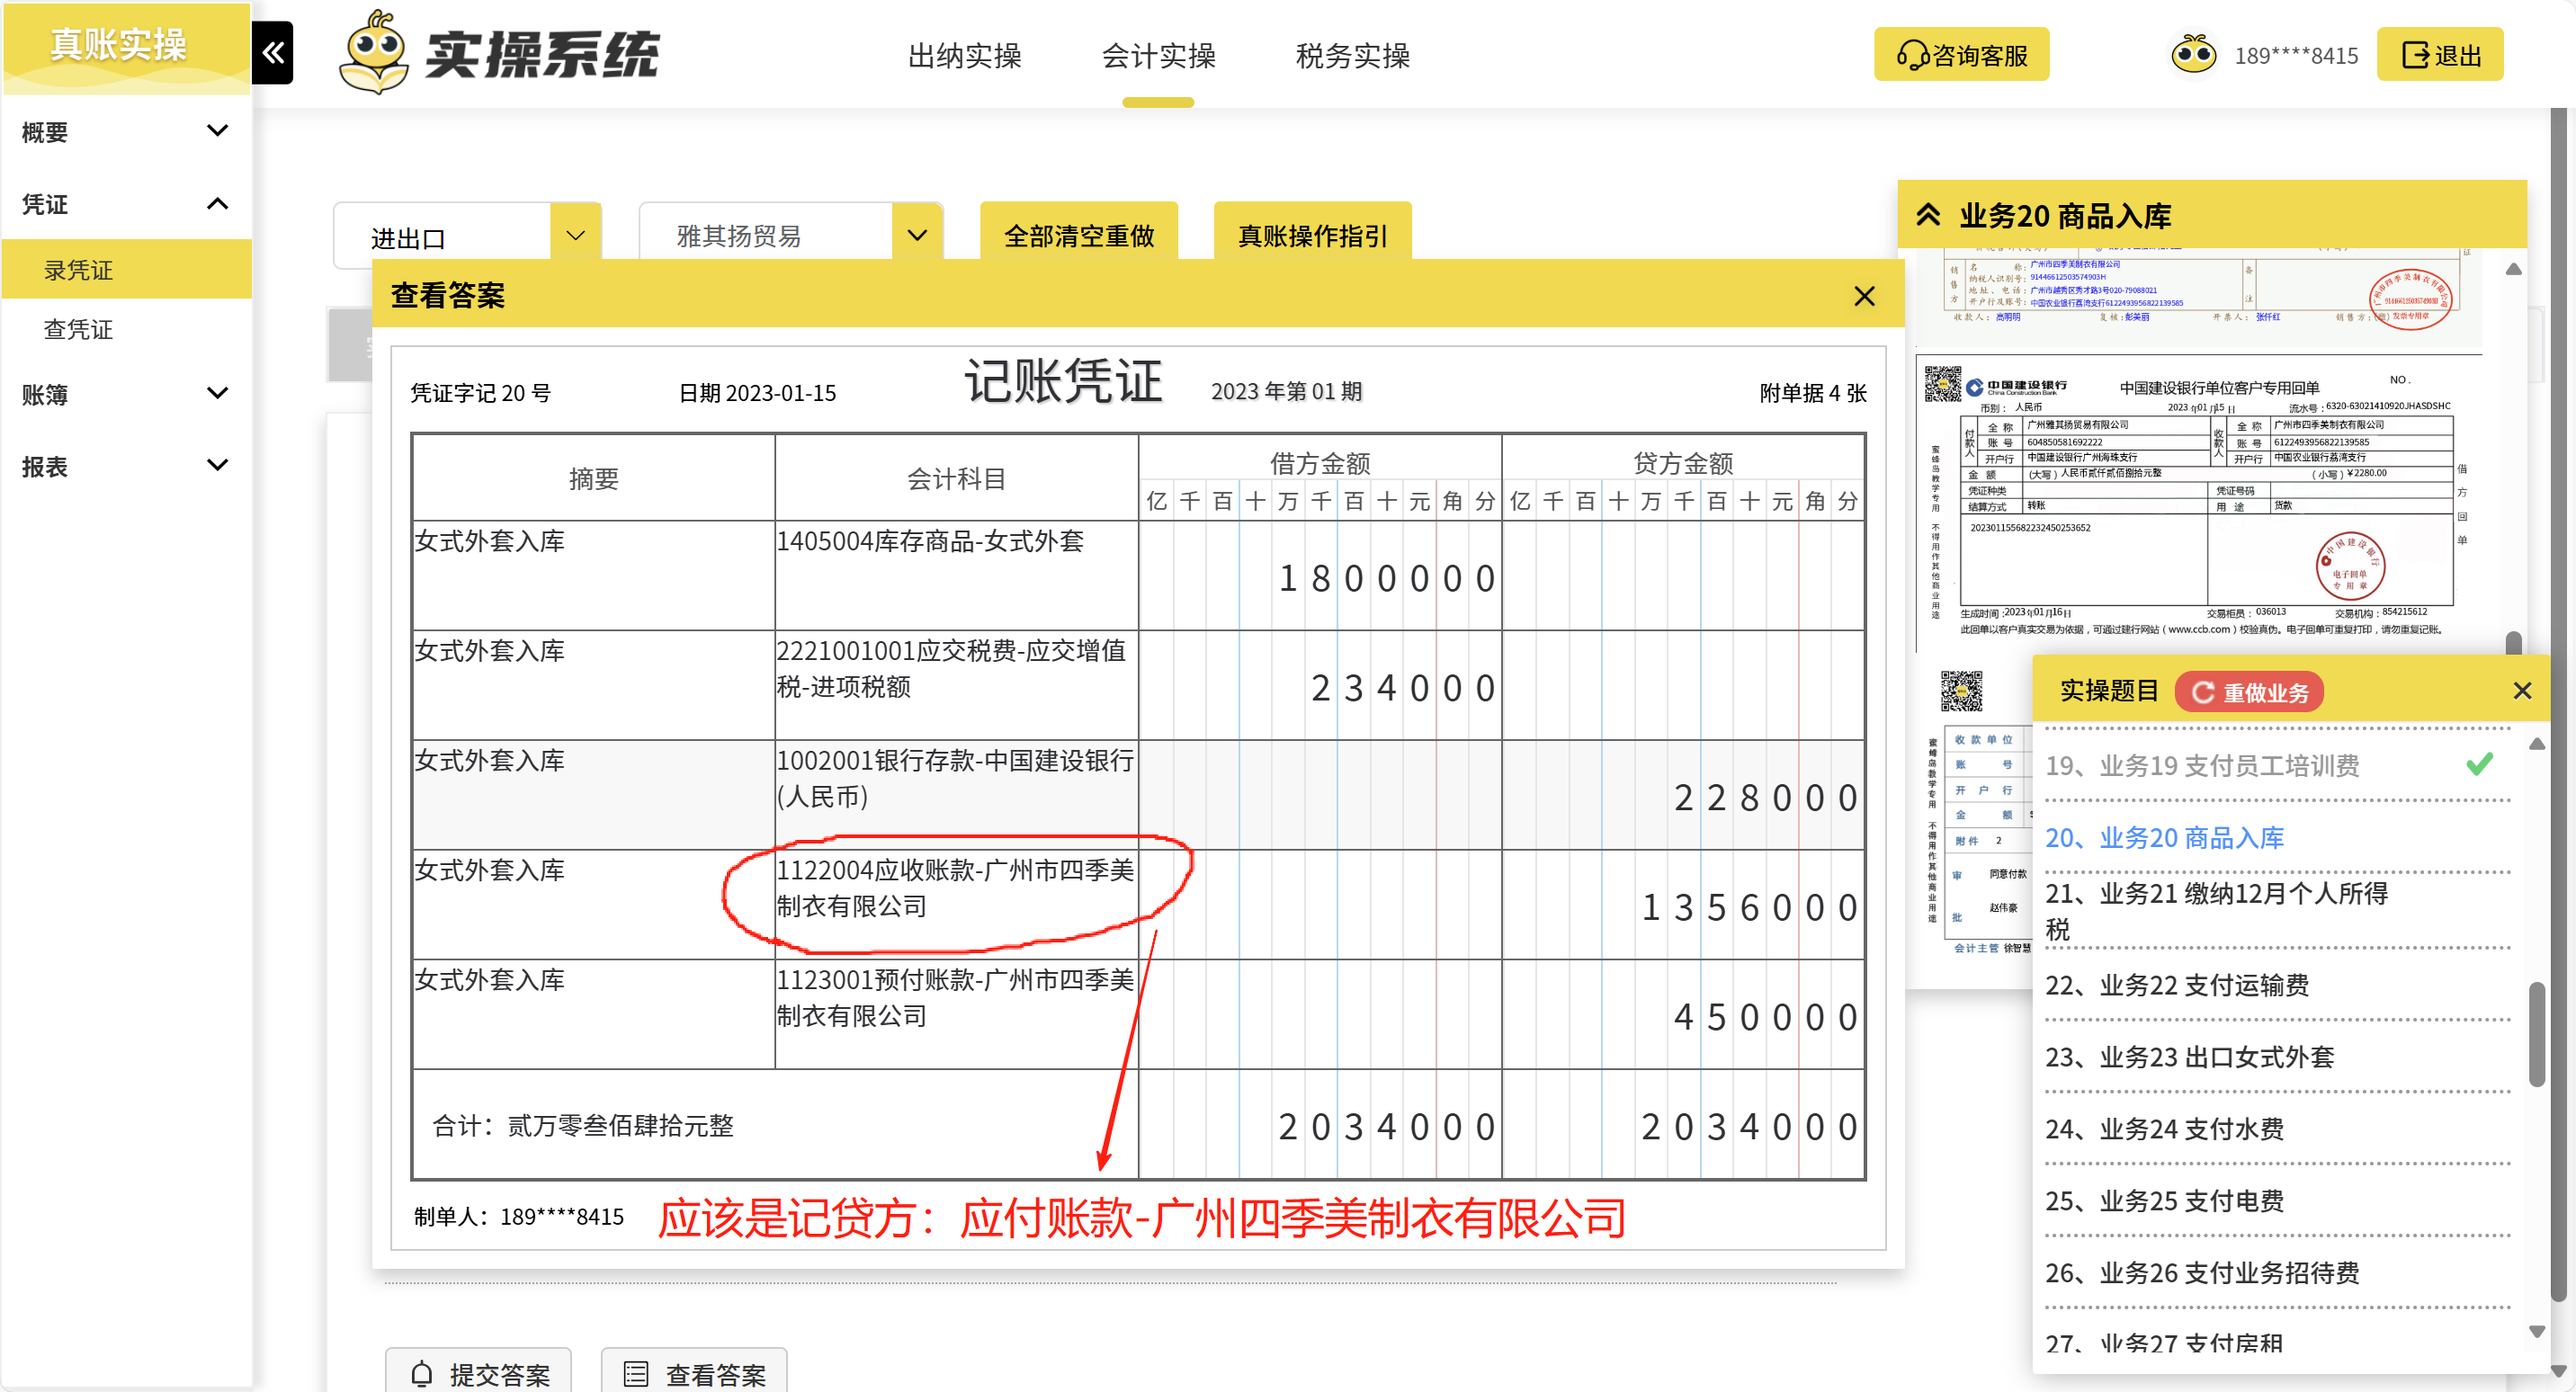The image size is (2576, 1392).
Task: Click 1002001银行存款 account cell
Action: click(x=956, y=795)
